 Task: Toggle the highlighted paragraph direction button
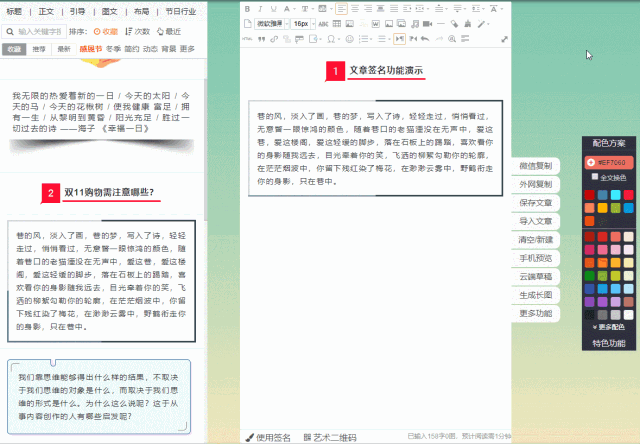pos(399,39)
